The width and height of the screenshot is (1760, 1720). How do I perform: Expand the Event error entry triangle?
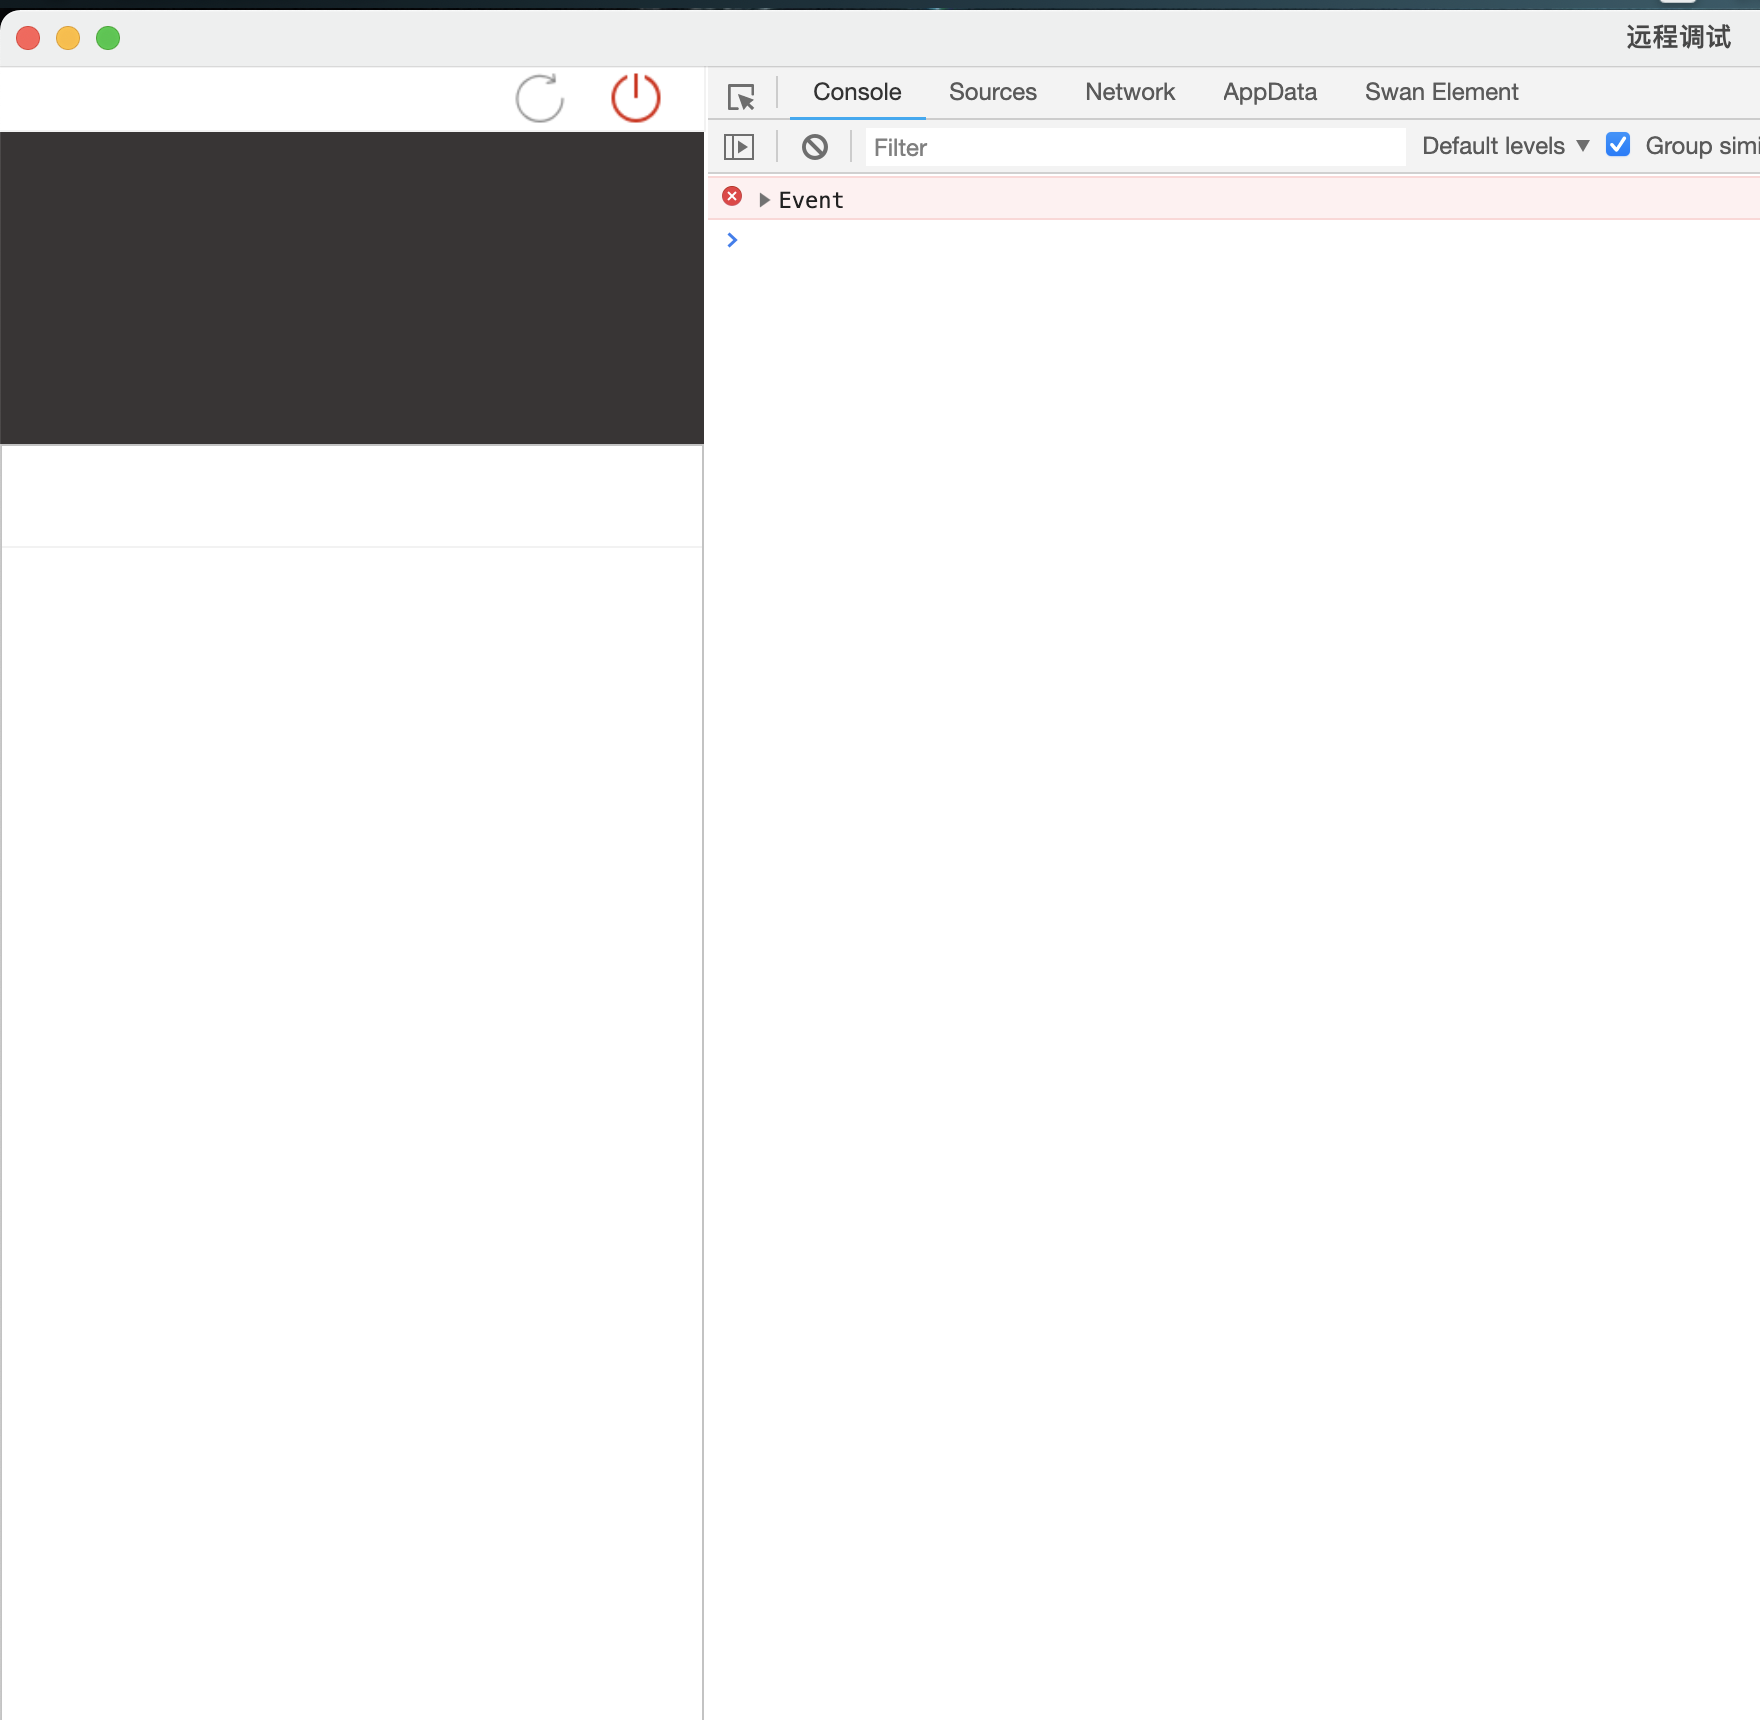point(764,200)
